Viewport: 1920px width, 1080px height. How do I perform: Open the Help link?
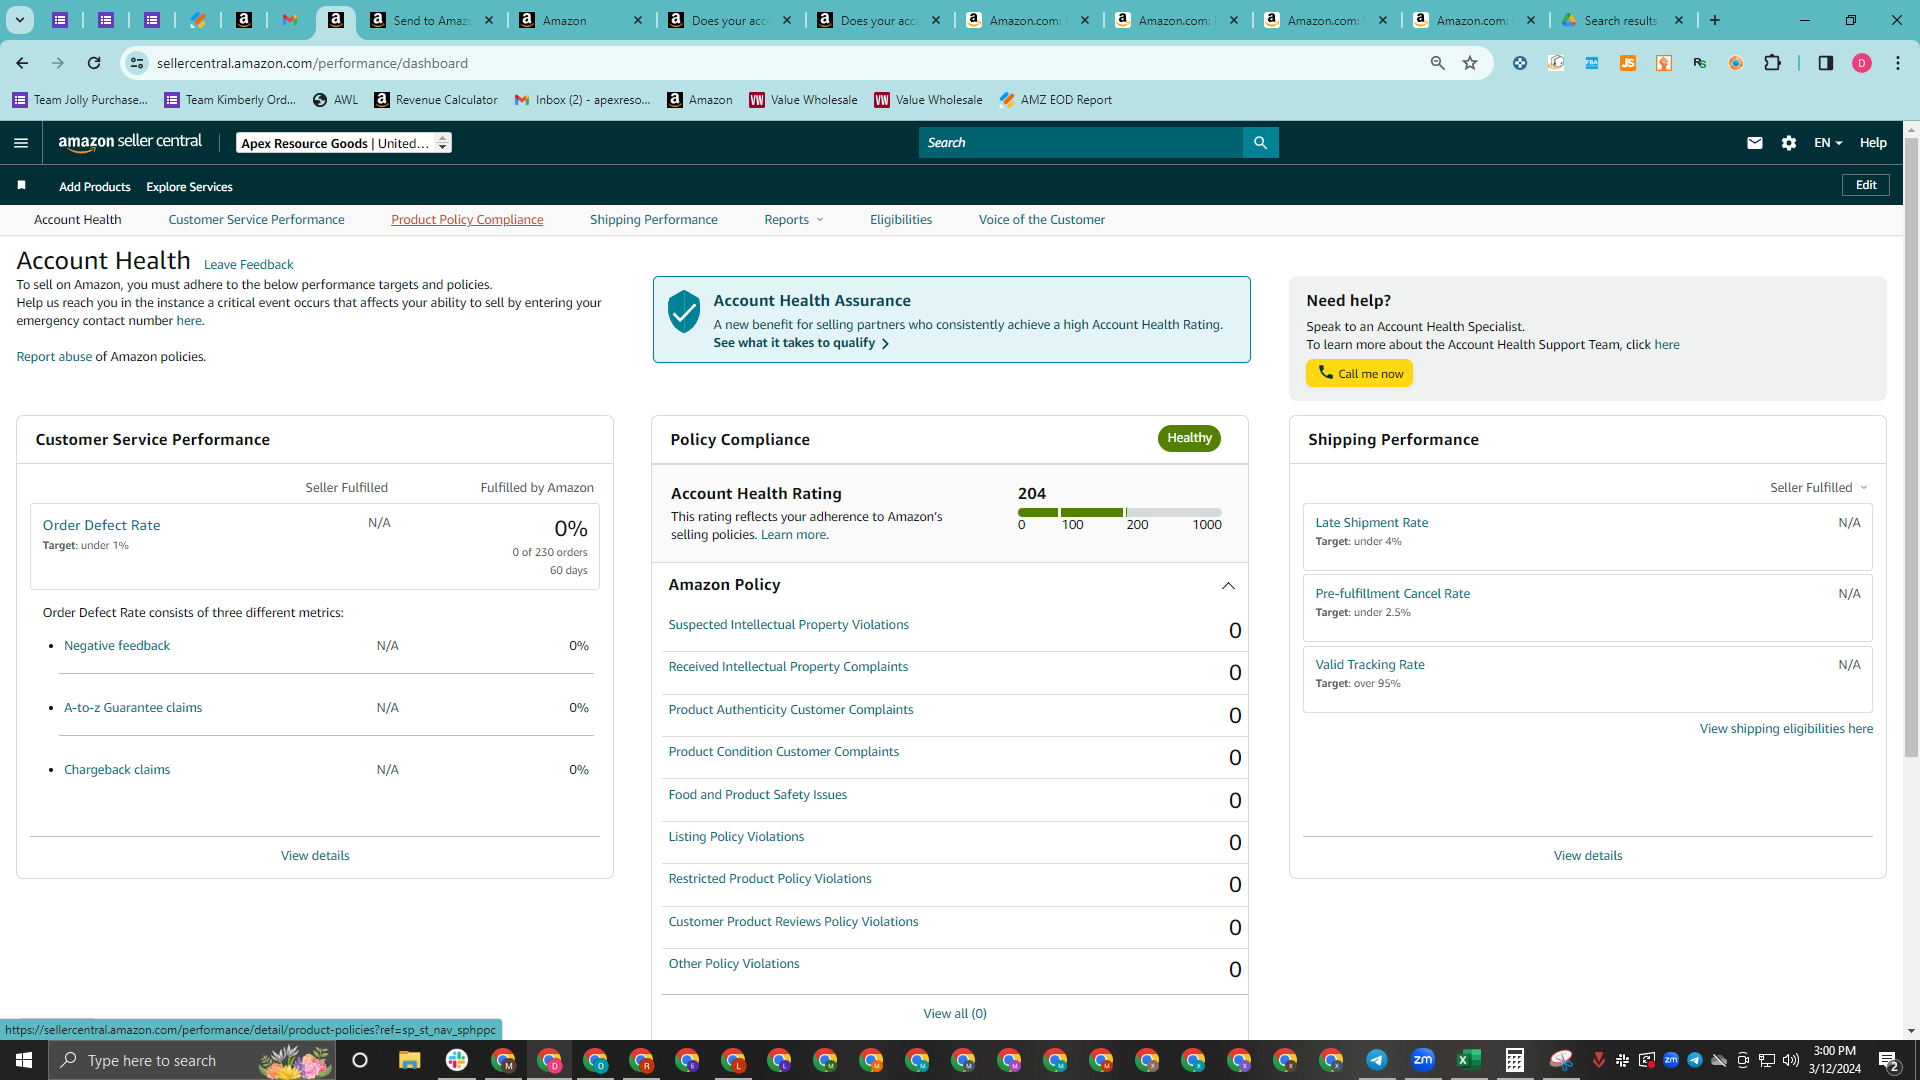tap(1873, 143)
